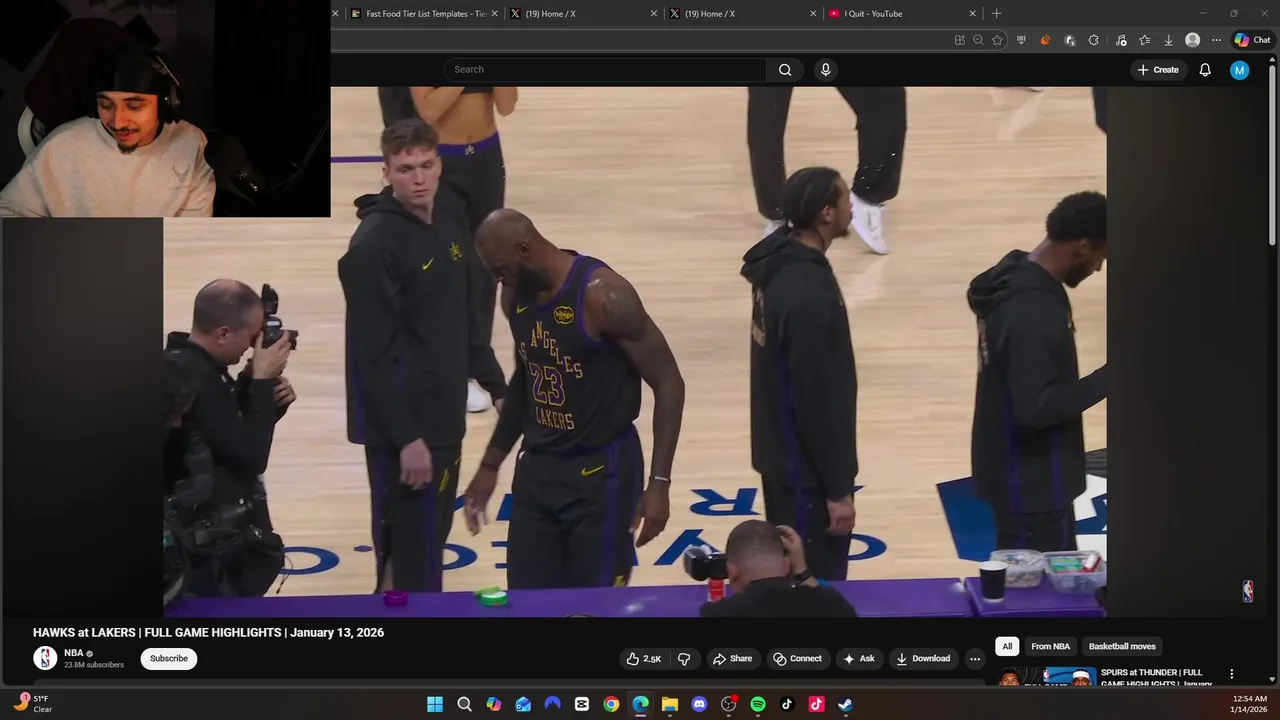Viewport: 1280px width, 720px height.
Task: Click the Download button under video
Action: tap(923, 659)
